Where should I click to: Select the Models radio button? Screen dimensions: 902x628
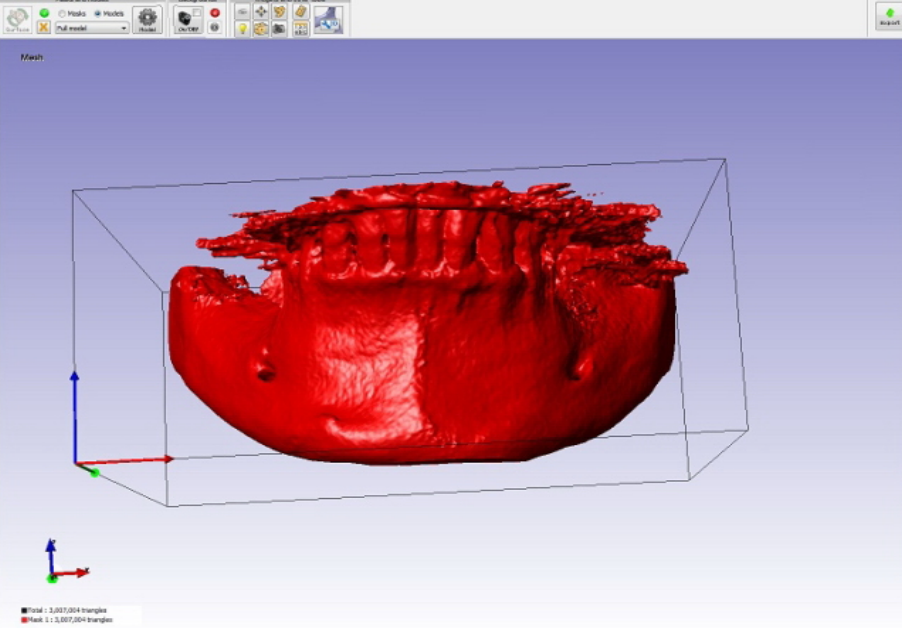[98, 13]
